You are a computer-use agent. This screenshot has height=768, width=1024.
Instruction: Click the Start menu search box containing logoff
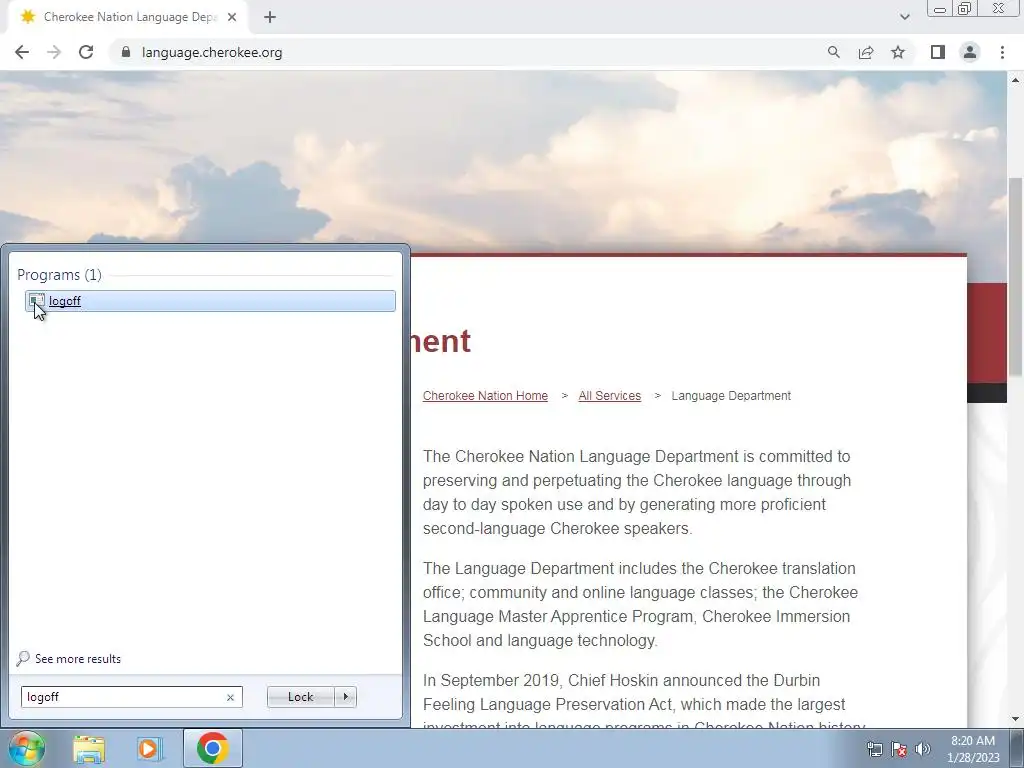point(131,697)
